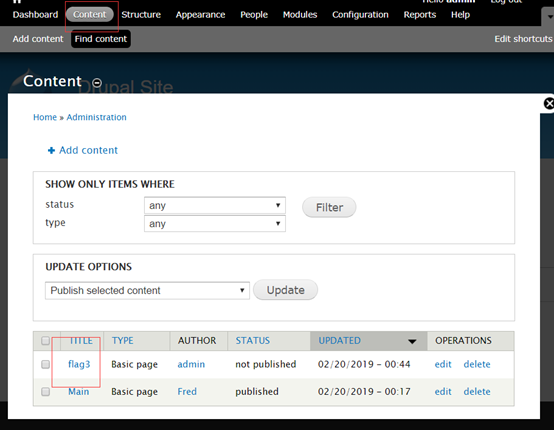Check the select-all checkbox in table header
The image size is (554, 430).
pyautogui.click(x=46, y=341)
